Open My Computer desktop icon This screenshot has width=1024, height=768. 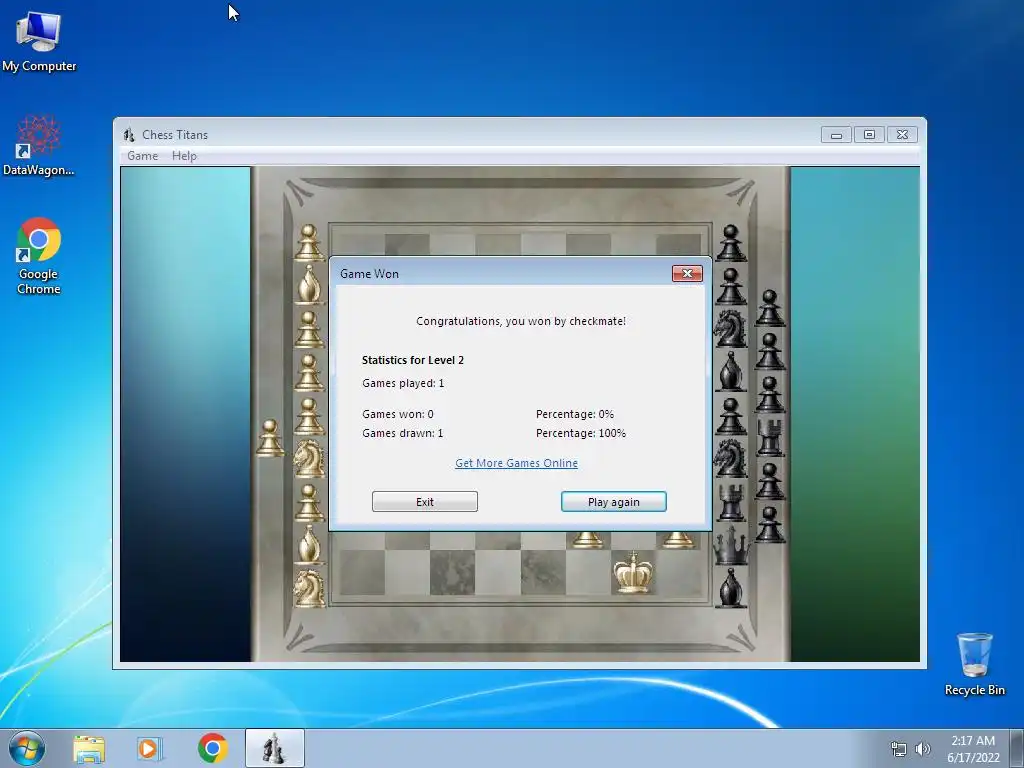click(39, 40)
